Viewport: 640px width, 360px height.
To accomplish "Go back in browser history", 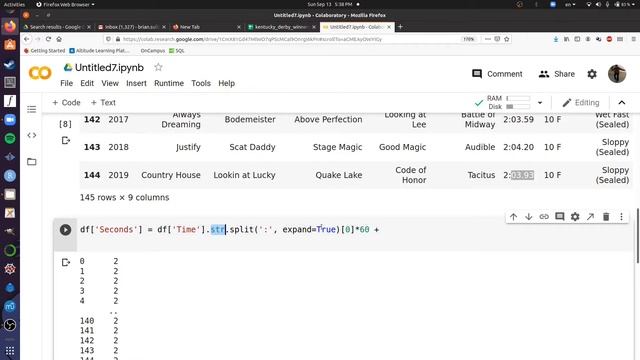I will click(x=27, y=39).
